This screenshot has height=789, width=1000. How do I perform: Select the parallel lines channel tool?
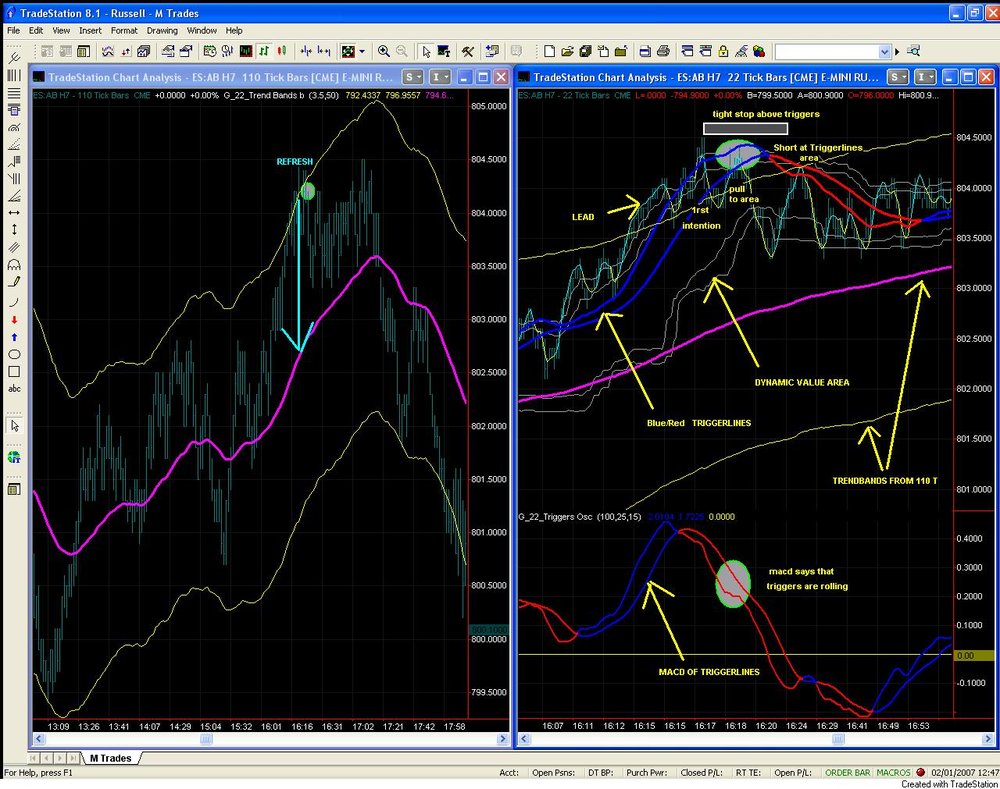(x=14, y=247)
